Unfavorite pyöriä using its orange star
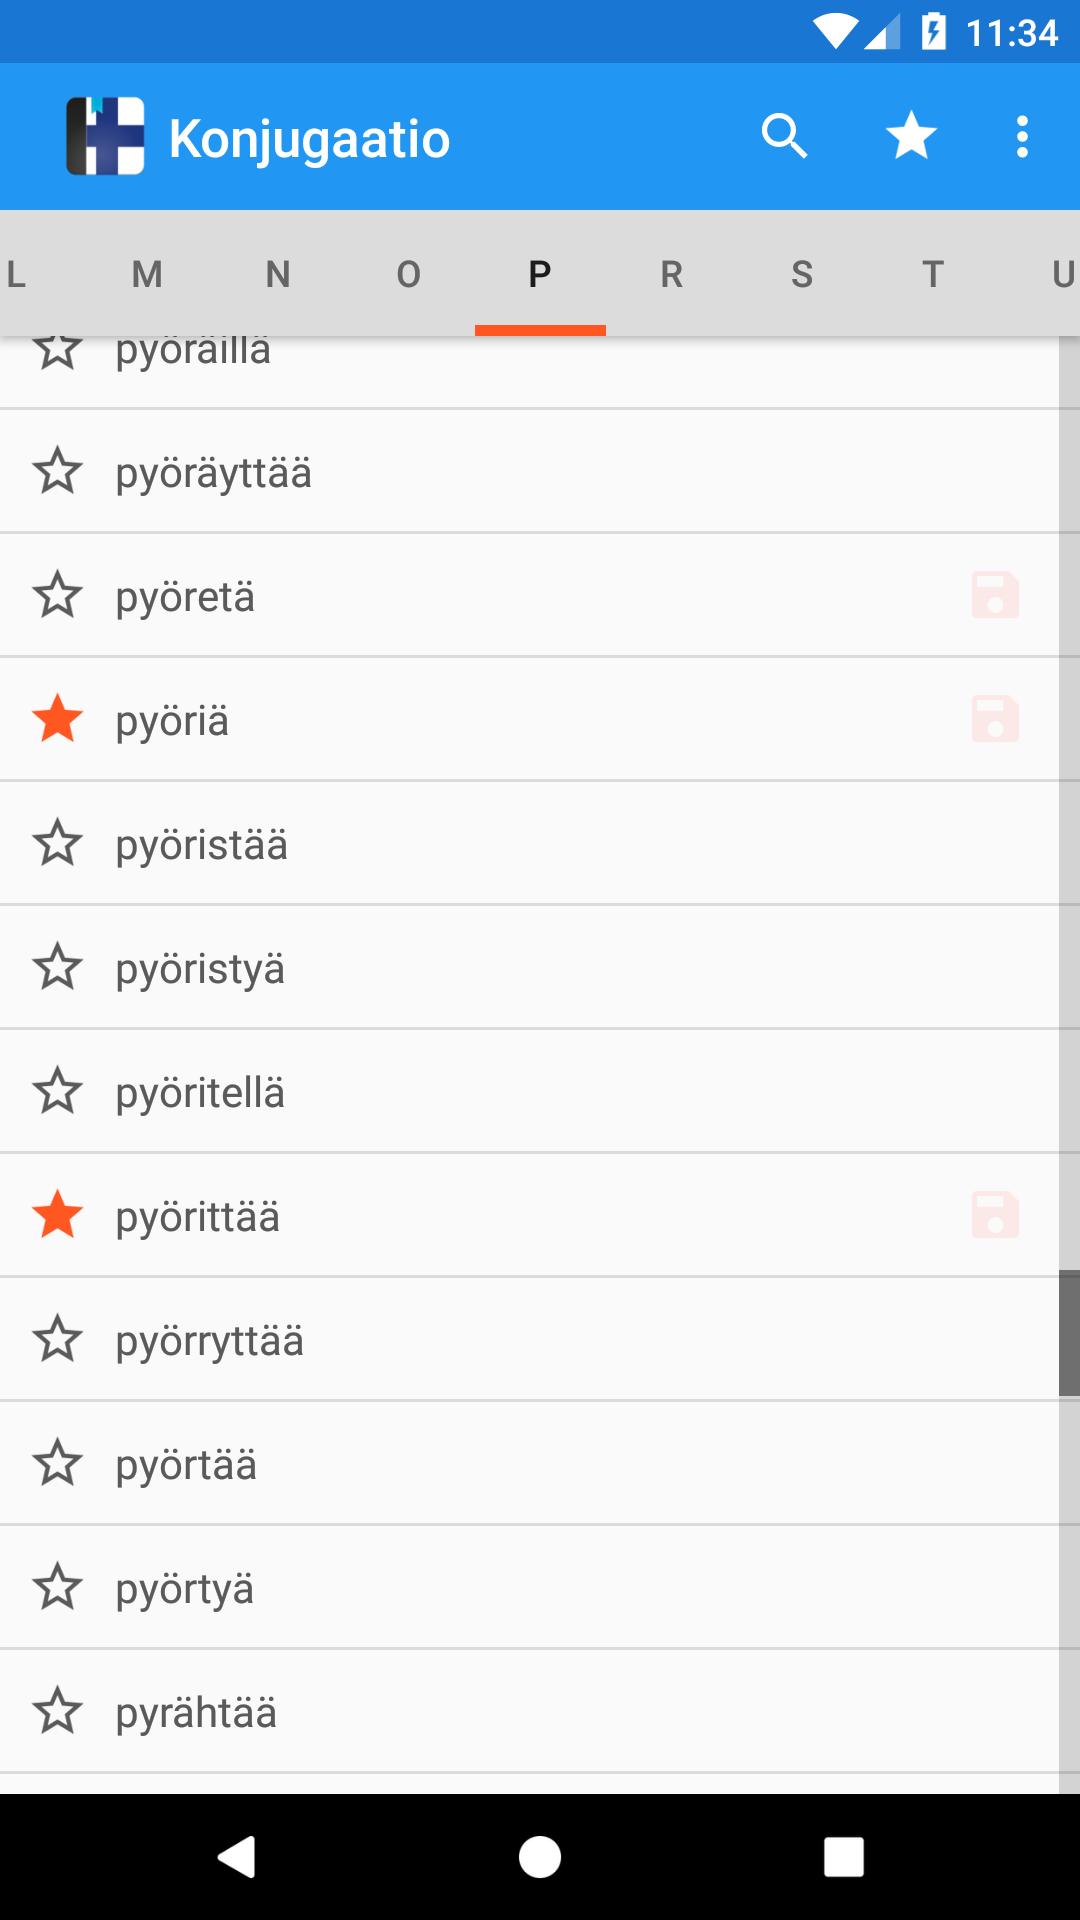 (x=58, y=720)
